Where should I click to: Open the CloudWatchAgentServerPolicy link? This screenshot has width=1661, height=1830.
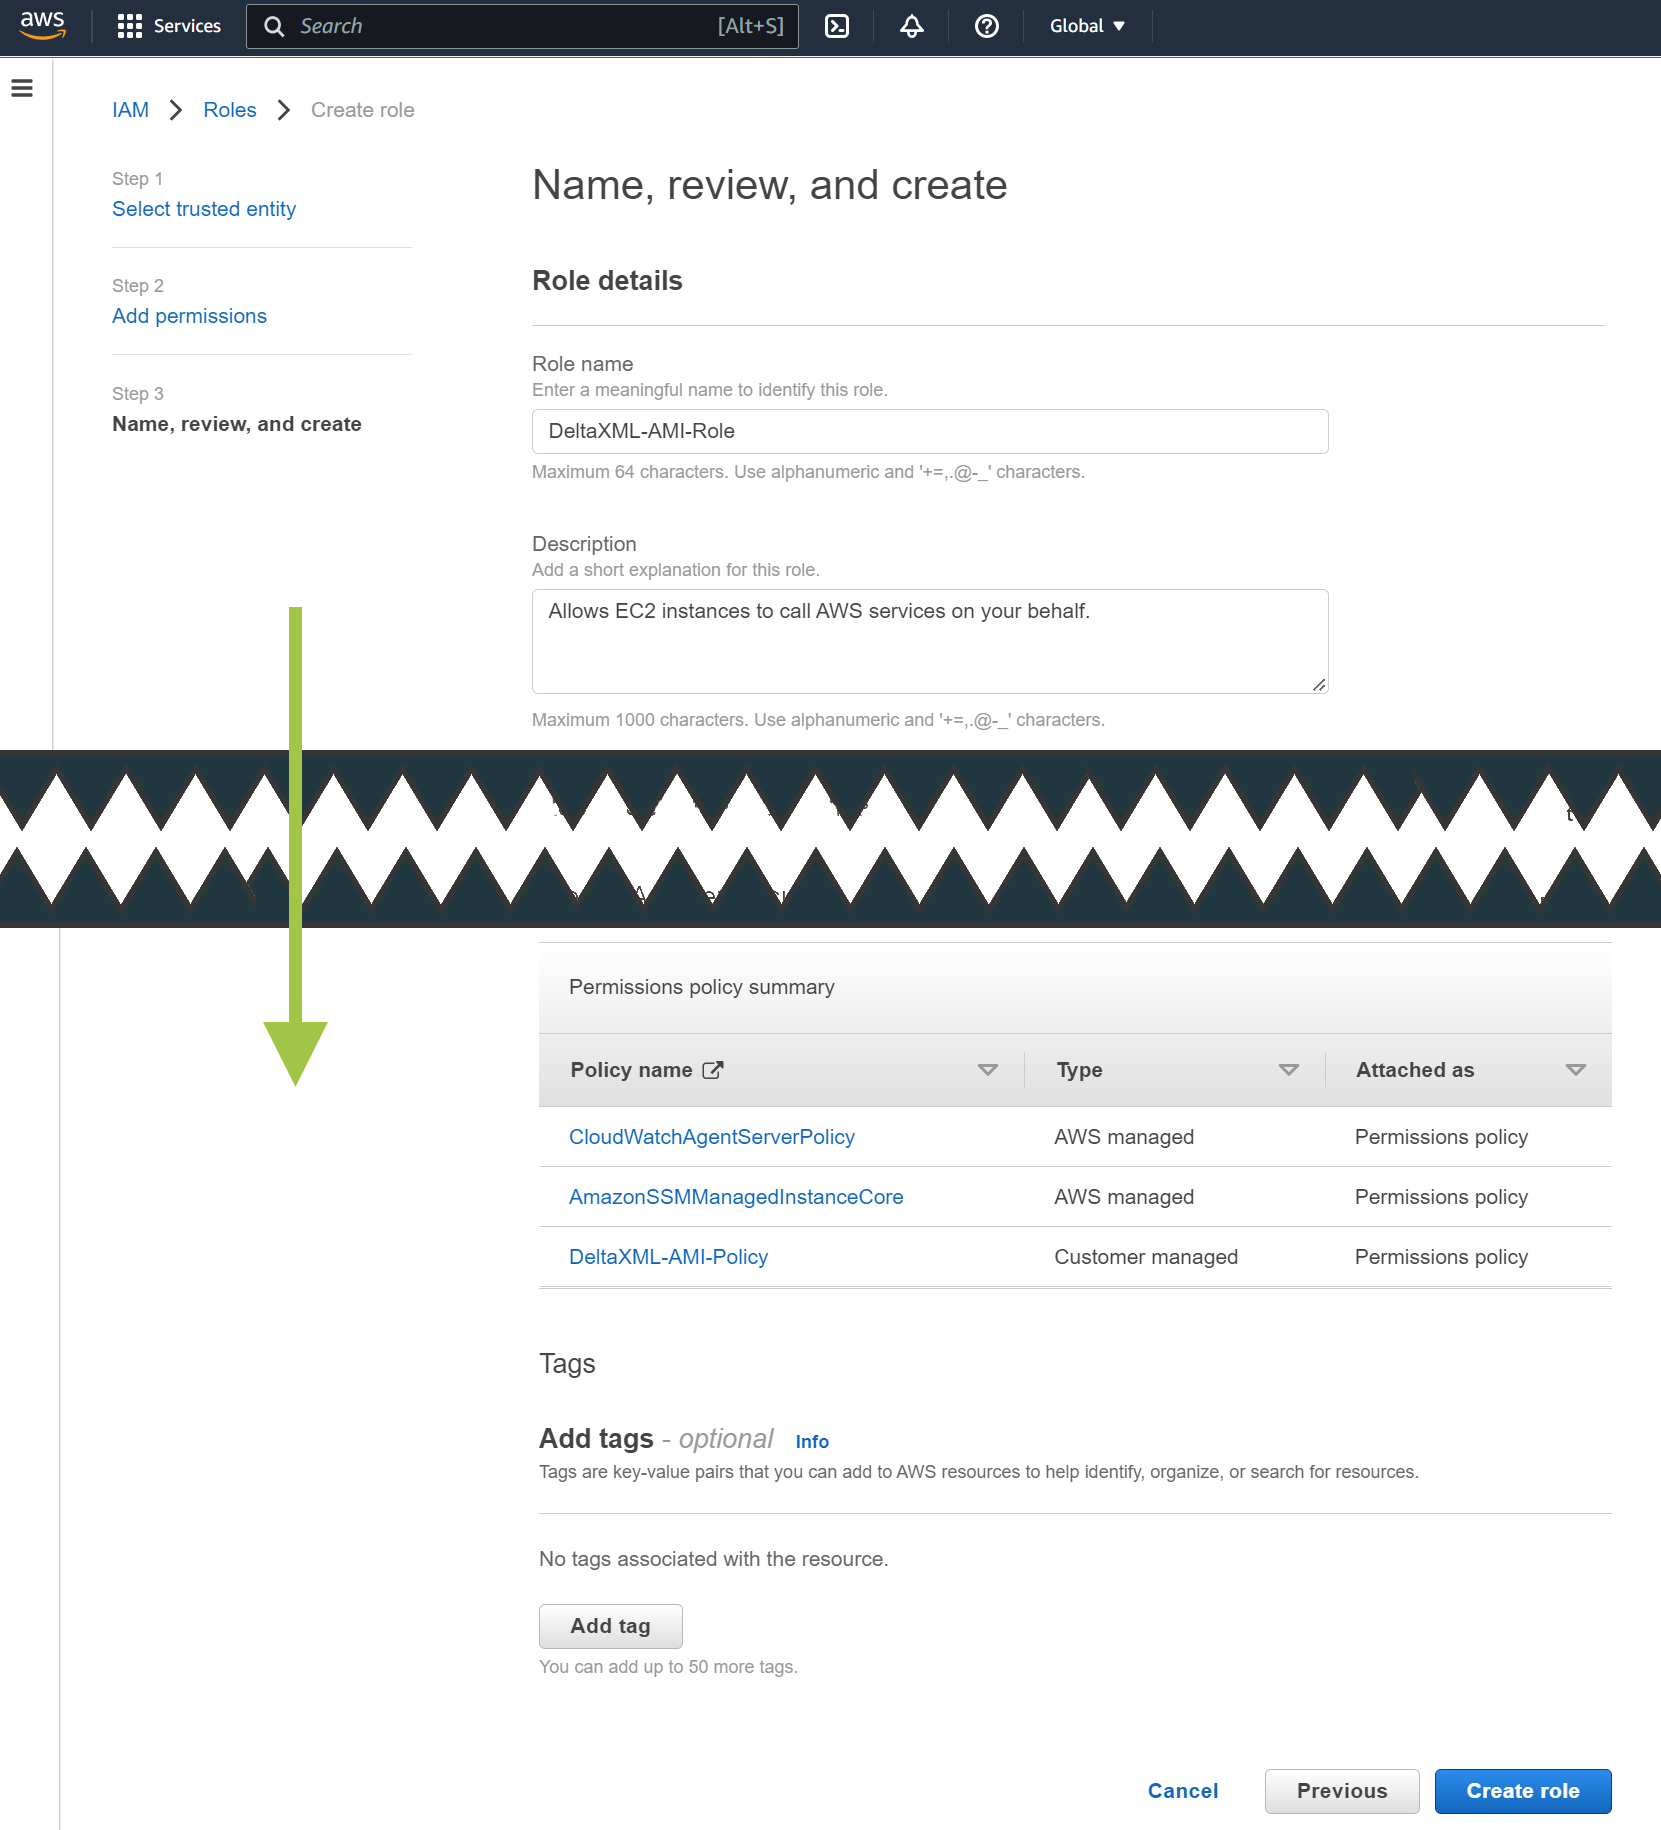[x=711, y=1137]
